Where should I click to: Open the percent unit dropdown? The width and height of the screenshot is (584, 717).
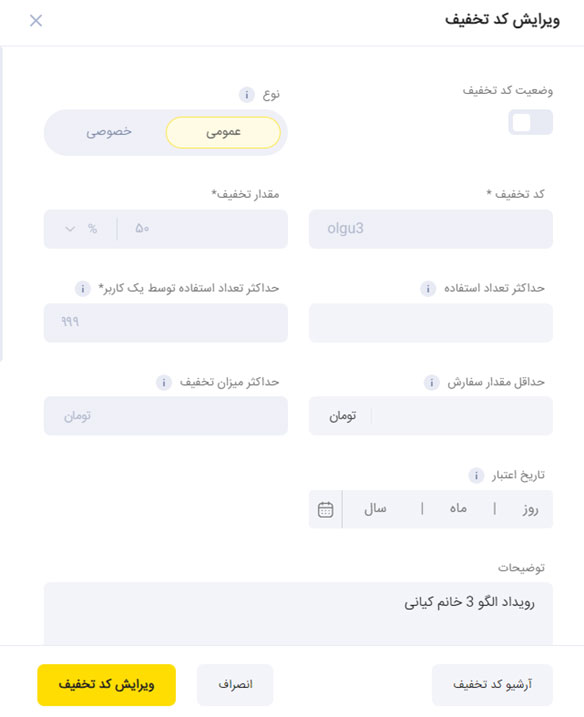click(81, 229)
